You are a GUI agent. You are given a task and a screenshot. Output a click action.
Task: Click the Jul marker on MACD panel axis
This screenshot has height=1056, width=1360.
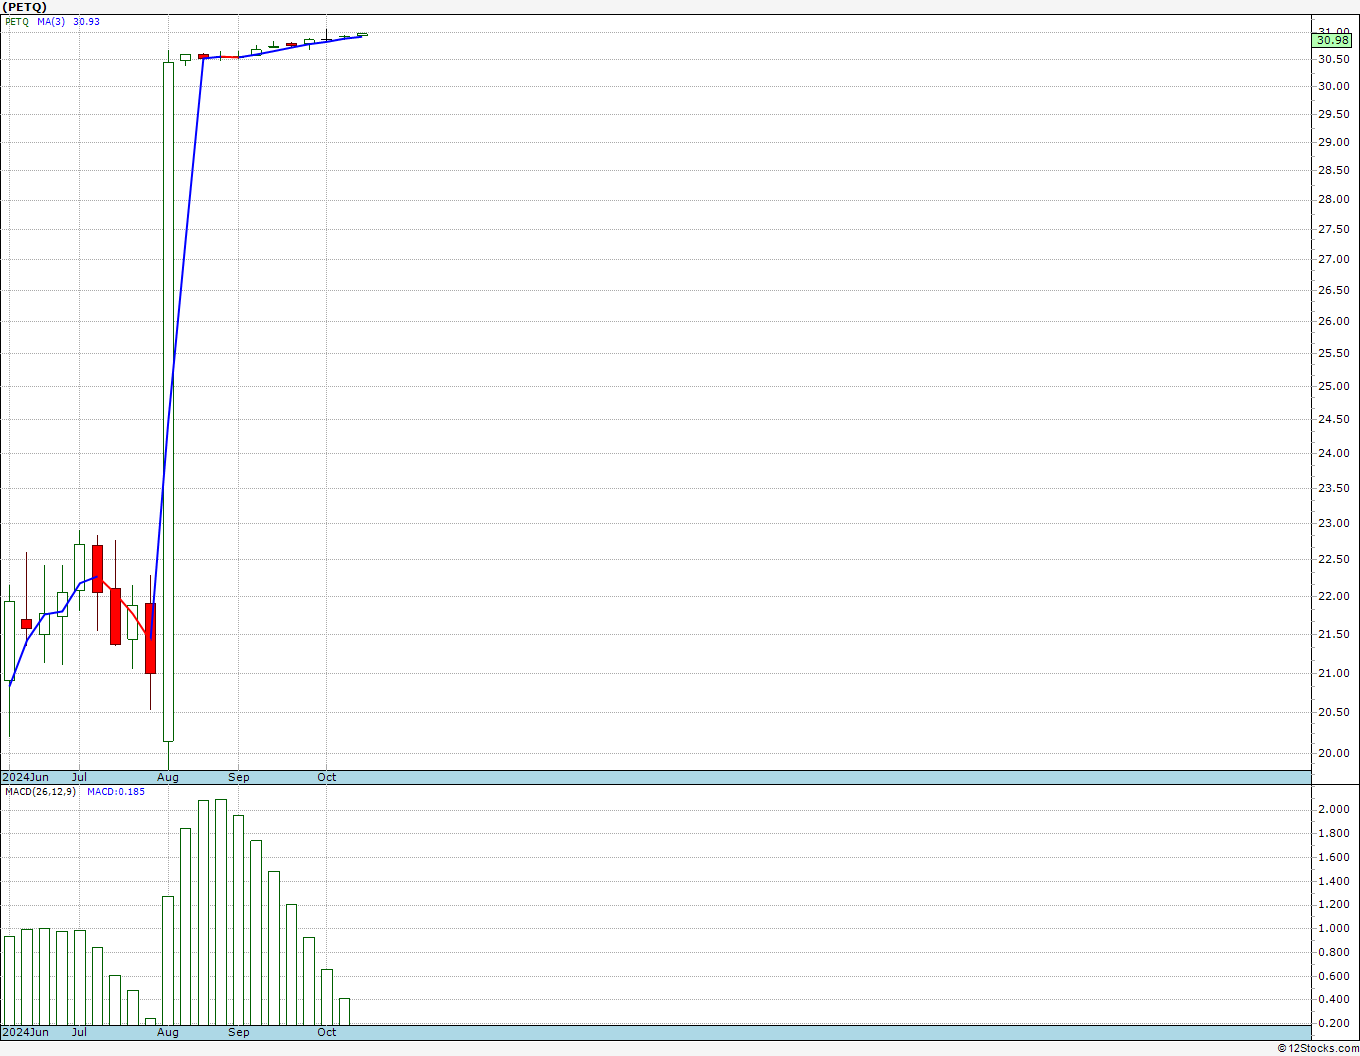pyautogui.click(x=79, y=1032)
